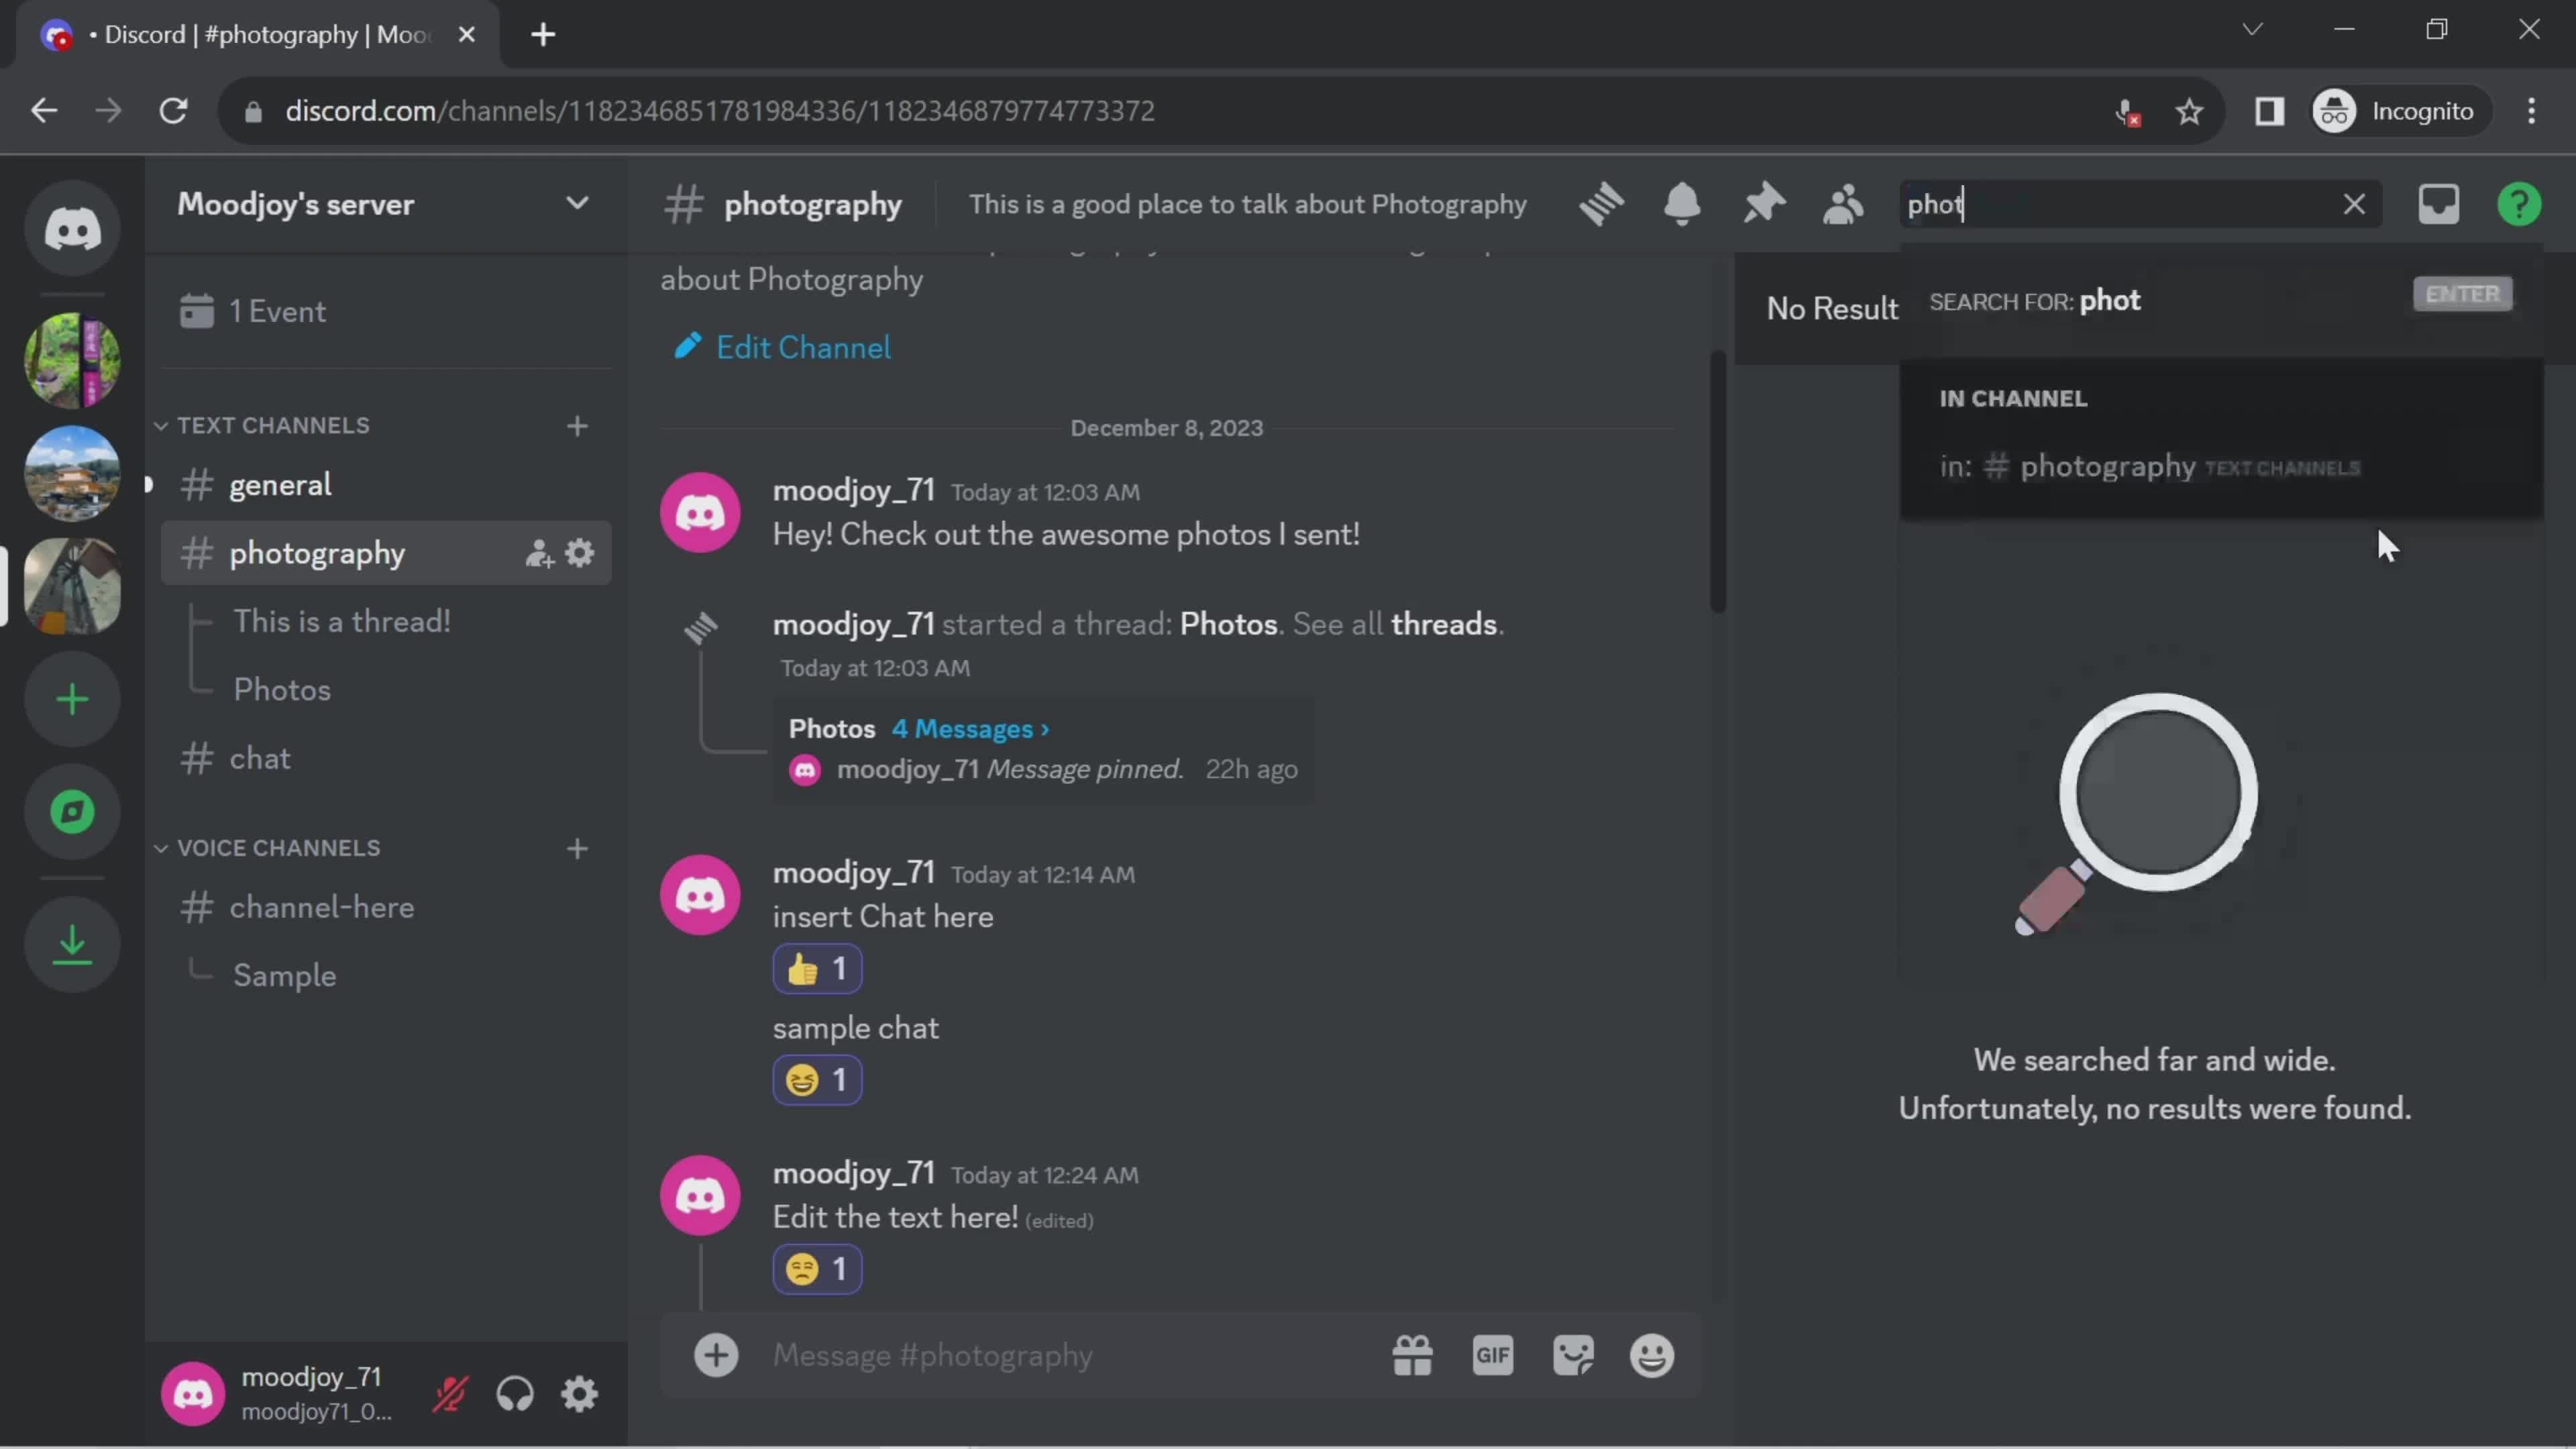Open the pinned messages panel

1764,203
